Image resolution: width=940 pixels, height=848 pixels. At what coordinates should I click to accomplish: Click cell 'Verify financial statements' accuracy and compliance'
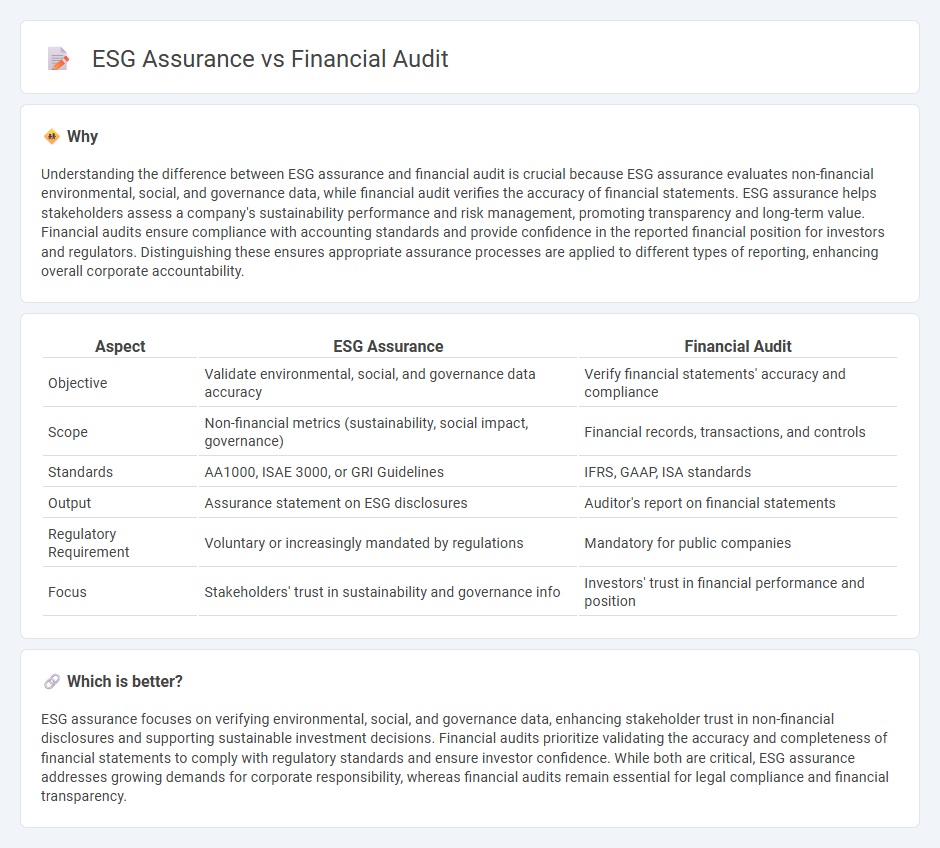[x=738, y=383]
